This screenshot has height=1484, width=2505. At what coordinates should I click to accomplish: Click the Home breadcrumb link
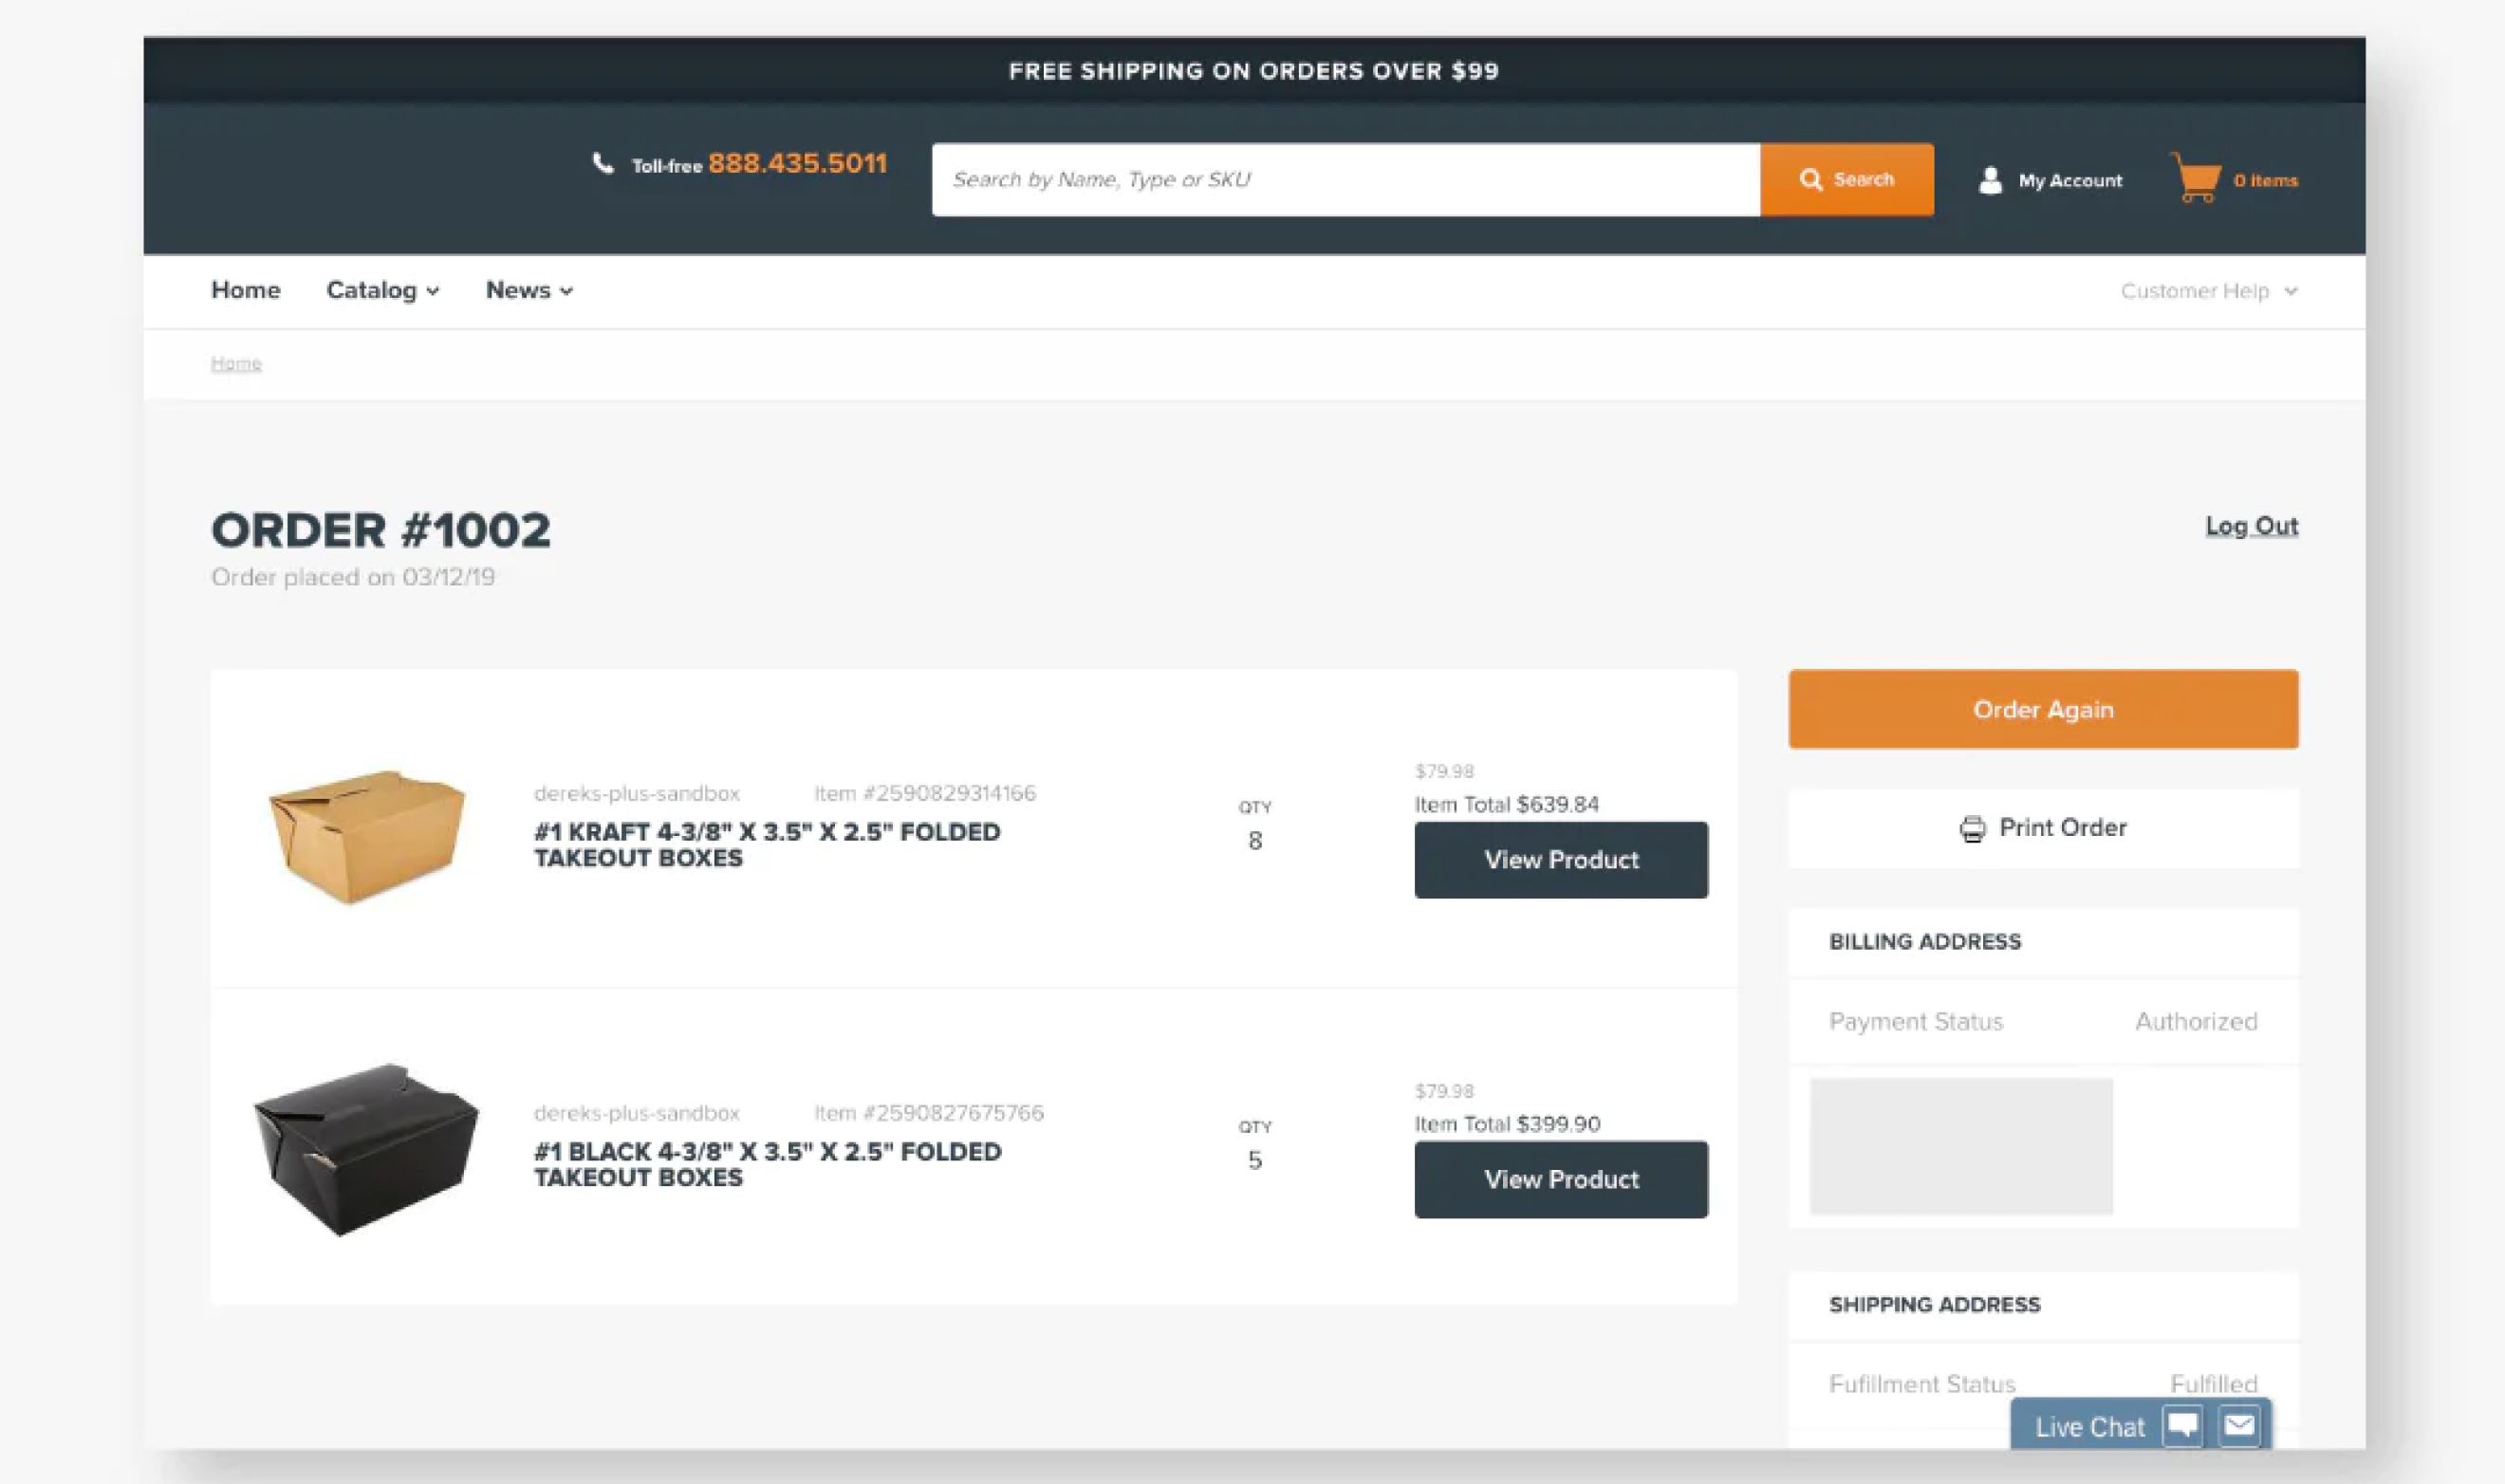[x=236, y=363]
